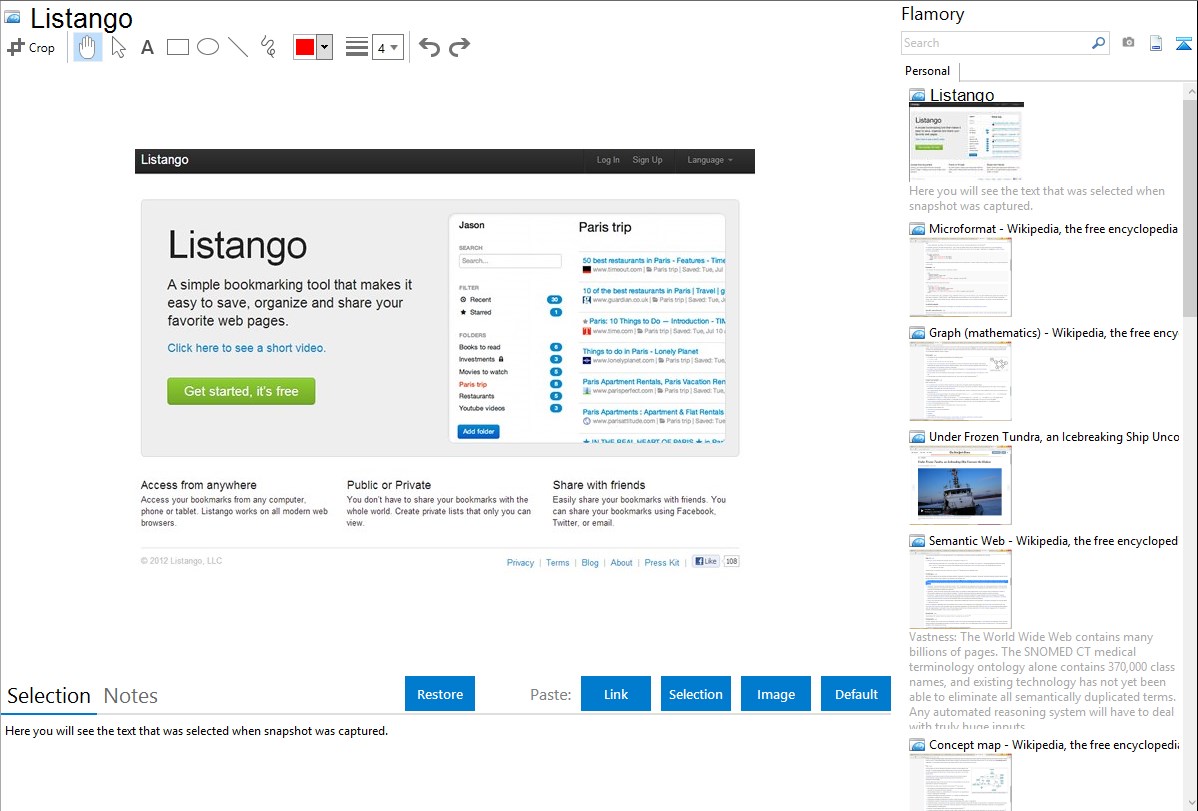1198x811 pixels.
Task: Open the Listango snapshot thumbnail in the list
Action: pyautogui.click(x=966, y=142)
